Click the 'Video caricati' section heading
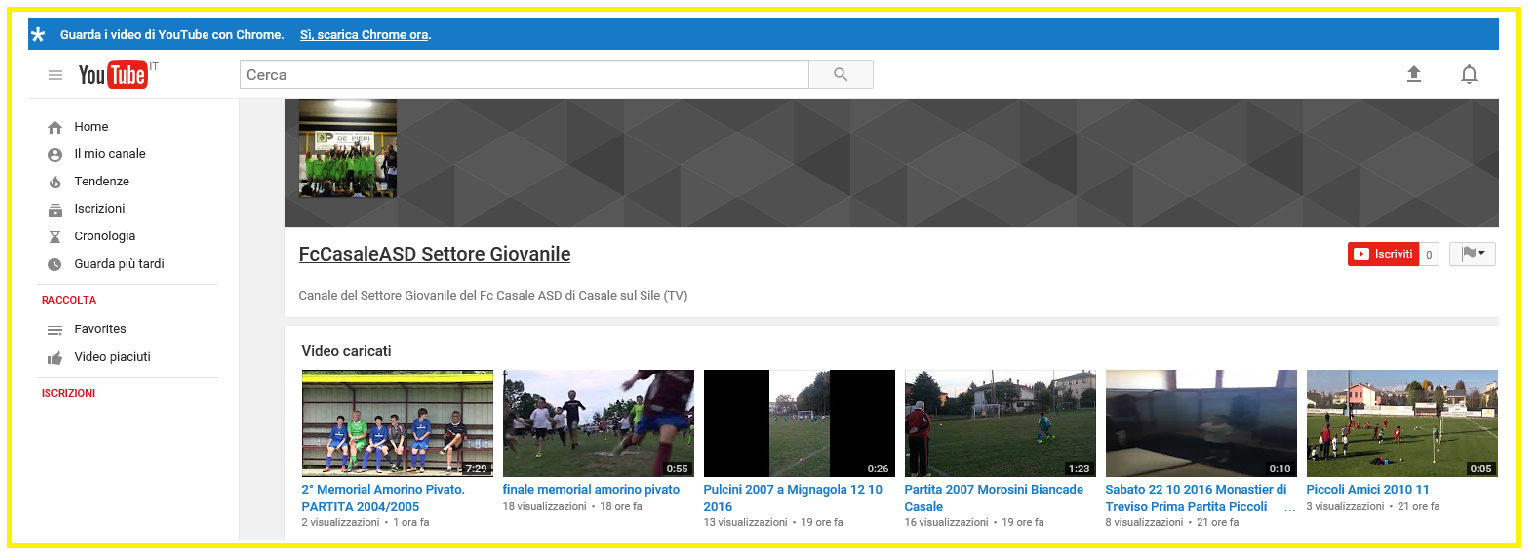Viewport: 1529px width, 556px height. 346,351
